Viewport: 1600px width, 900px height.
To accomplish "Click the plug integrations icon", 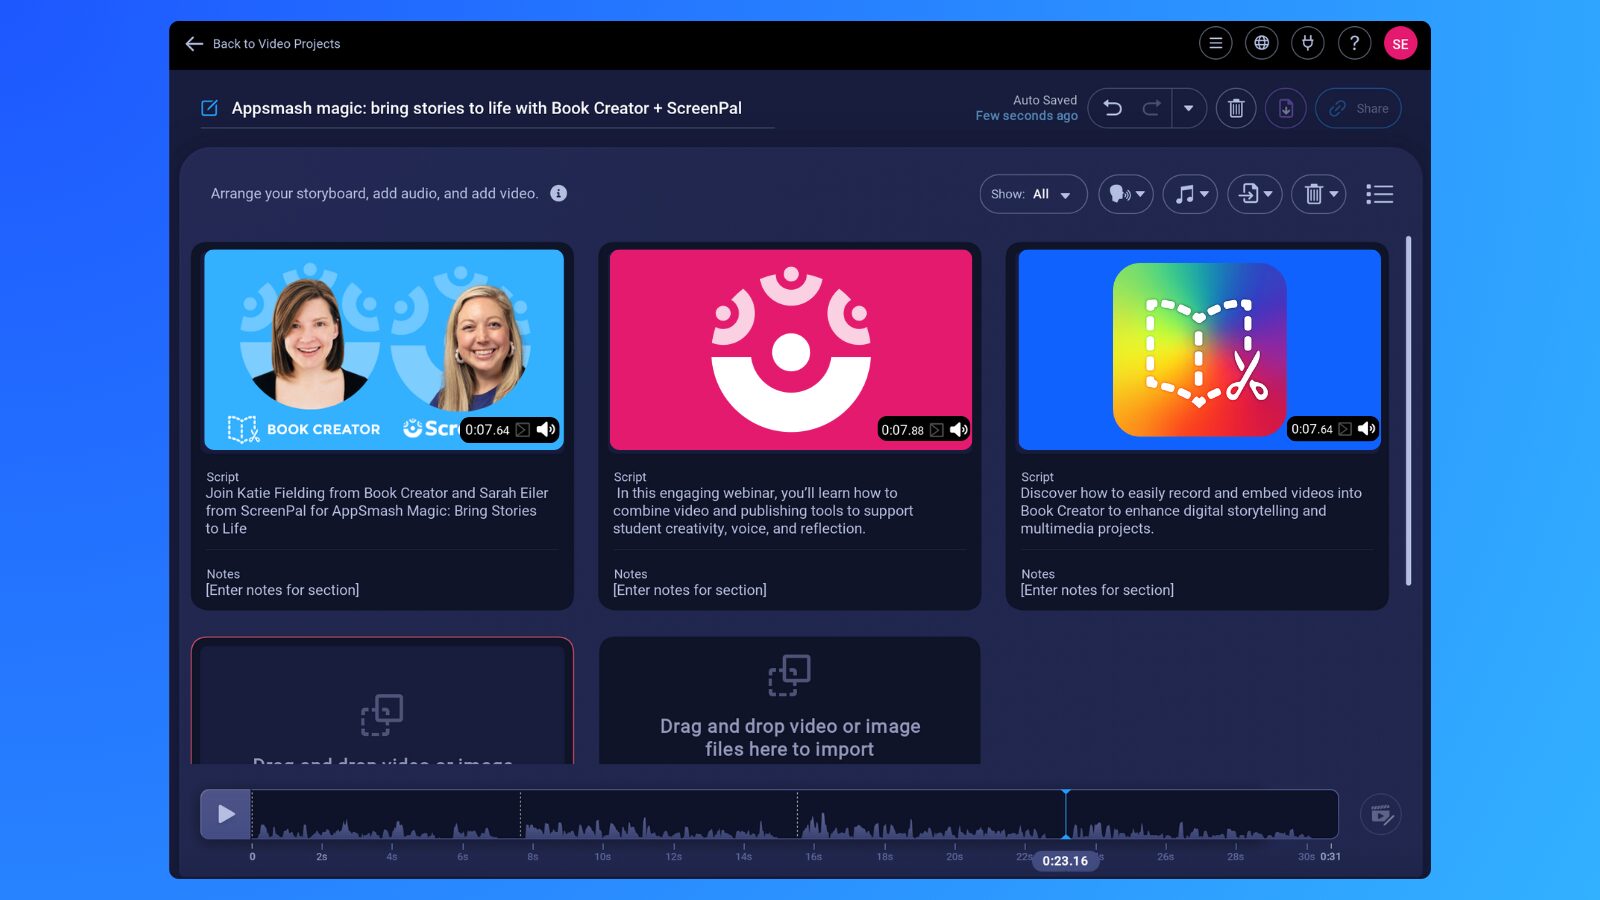I will (1307, 43).
